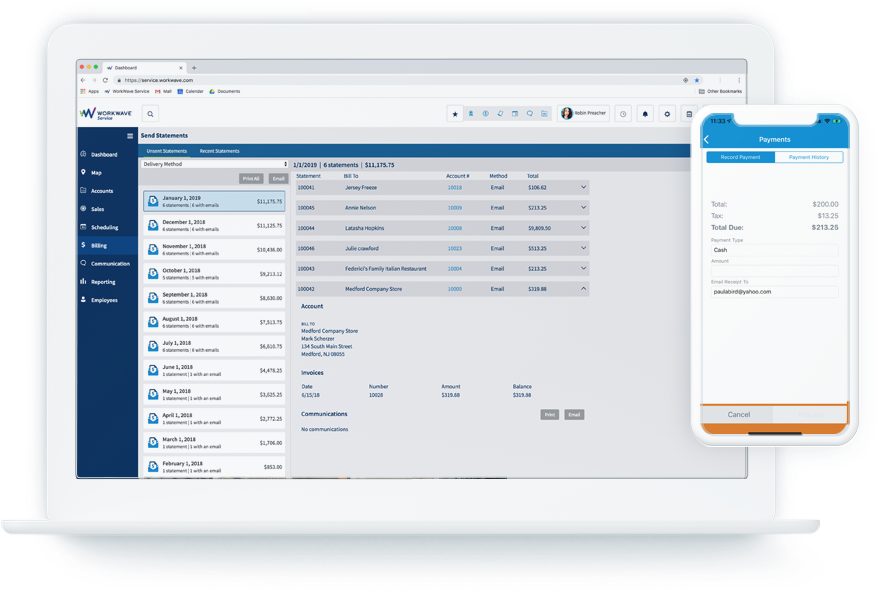This screenshot has width=879, height=591.
Task: Switch to the Recent Statements tab
Action: [x=219, y=151]
